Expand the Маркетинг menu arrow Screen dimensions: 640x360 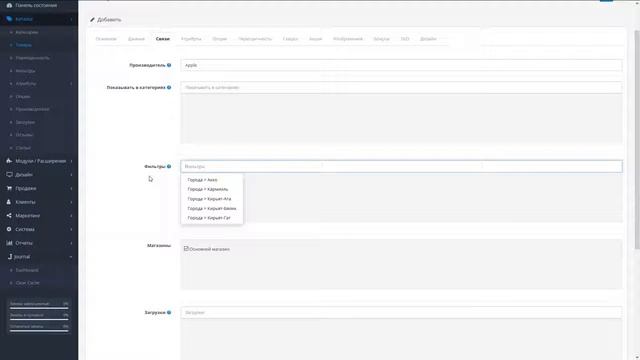71,216
